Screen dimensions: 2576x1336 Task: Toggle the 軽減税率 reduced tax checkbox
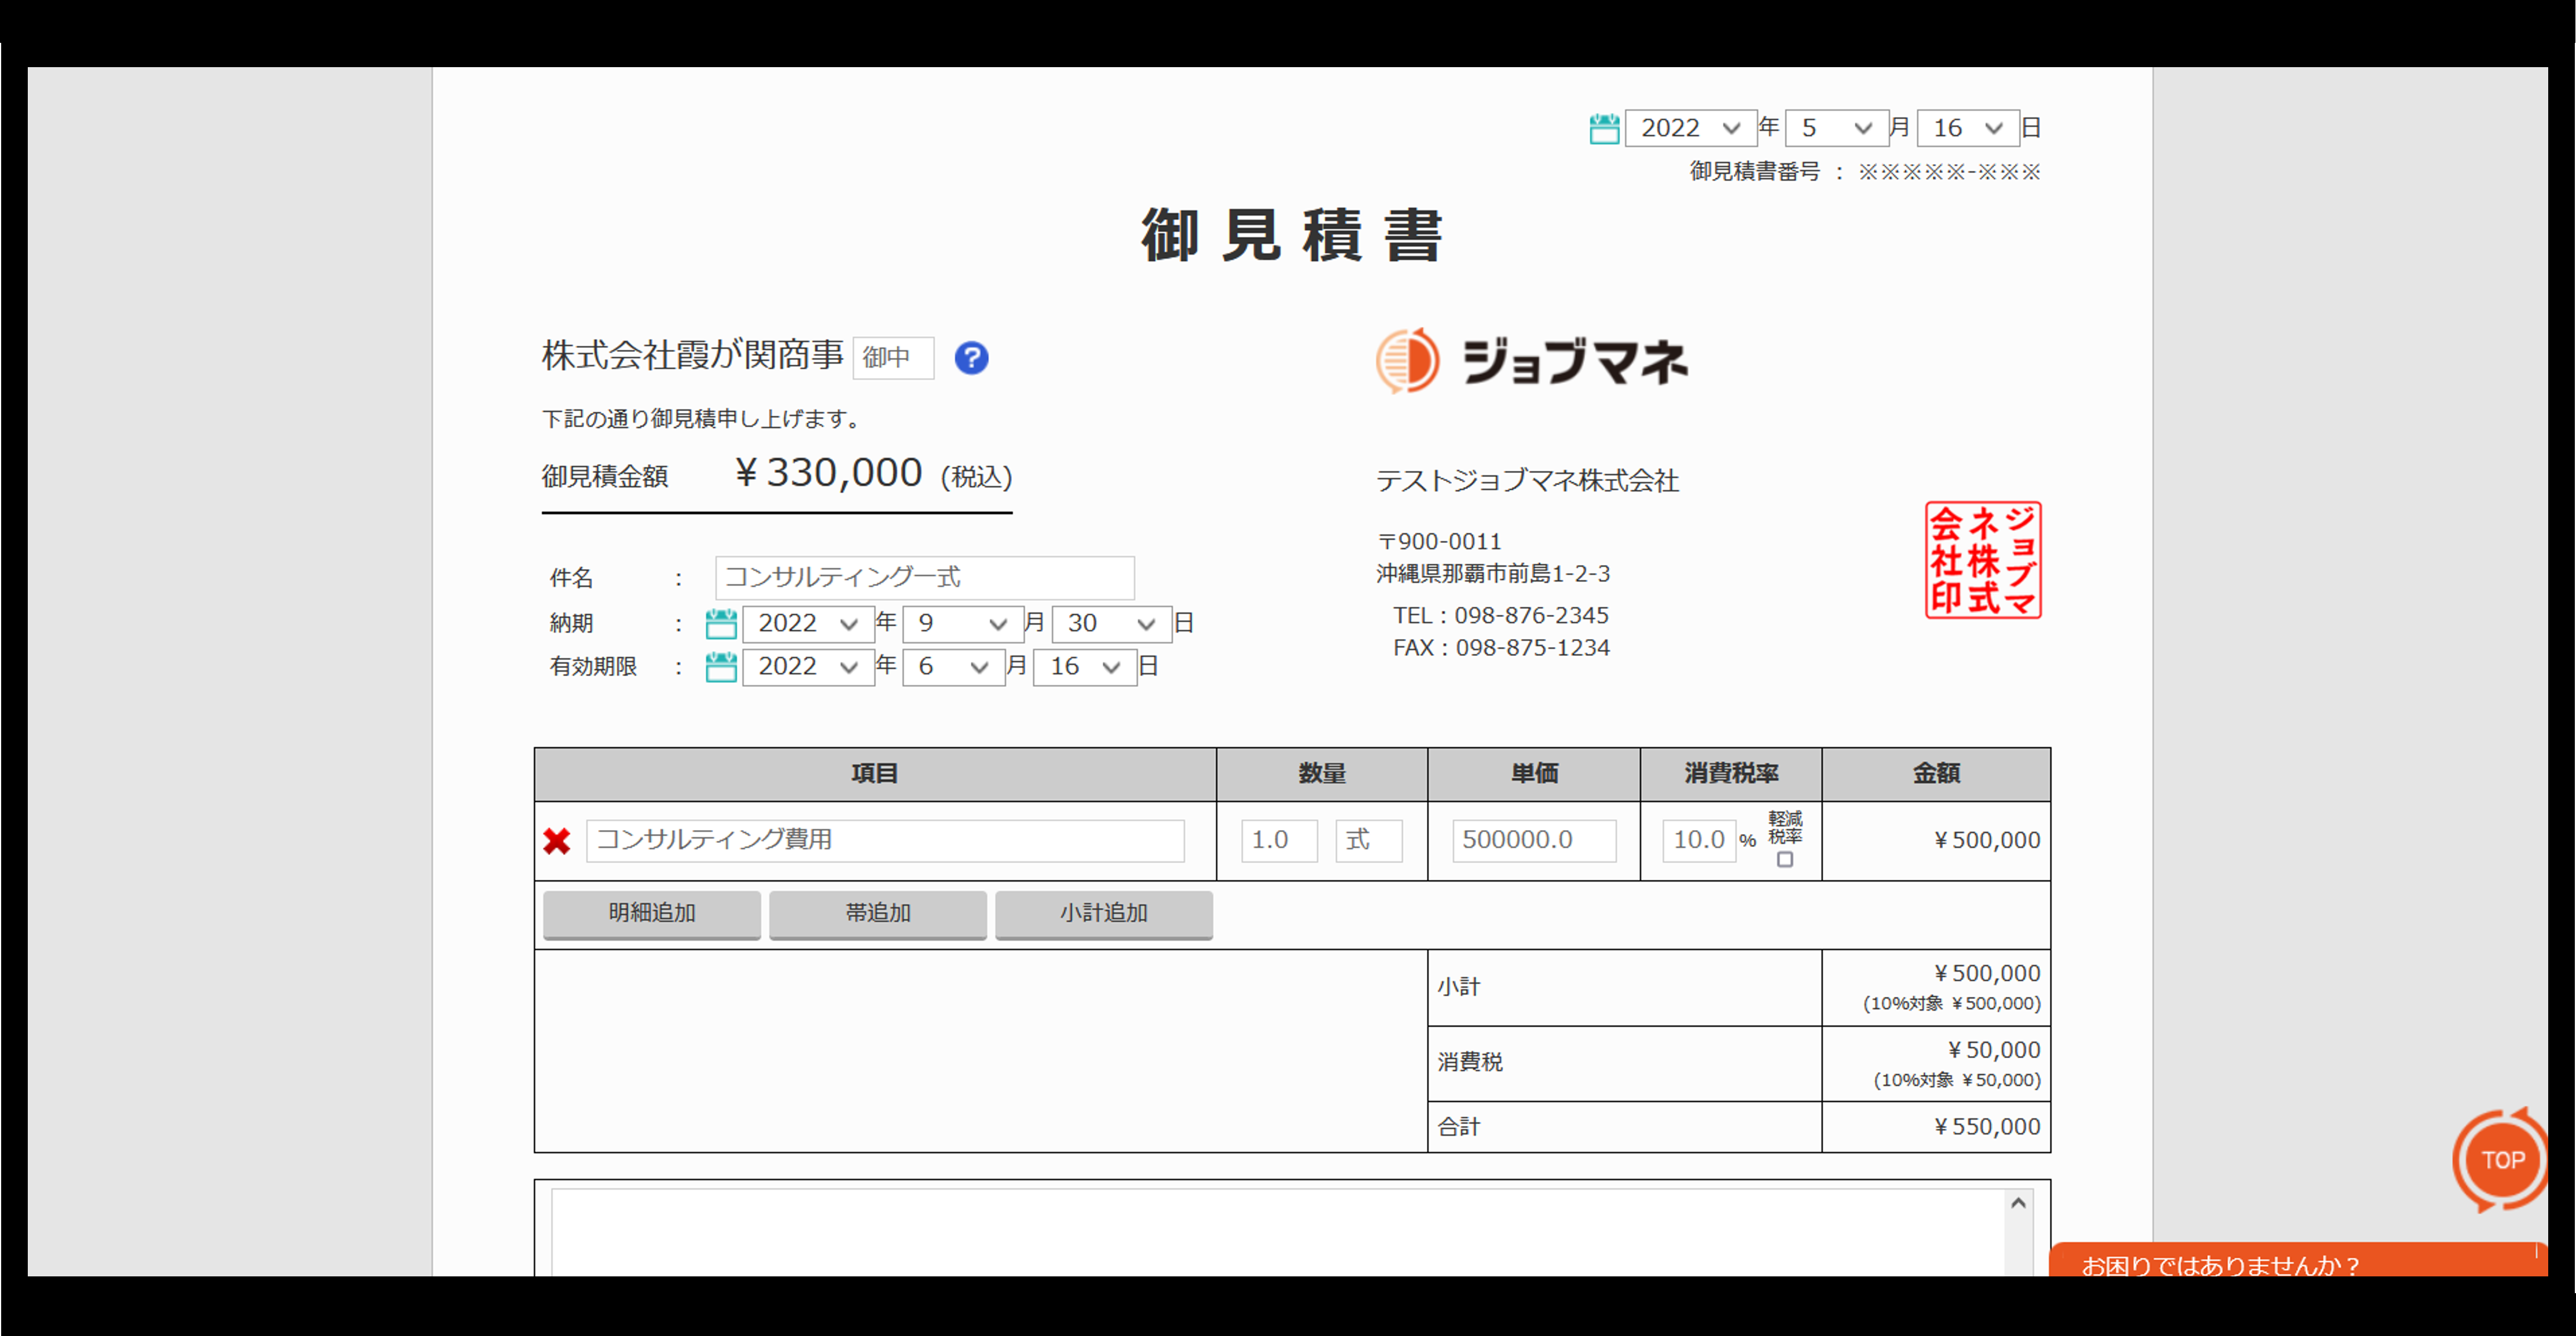click(1785, 860)
